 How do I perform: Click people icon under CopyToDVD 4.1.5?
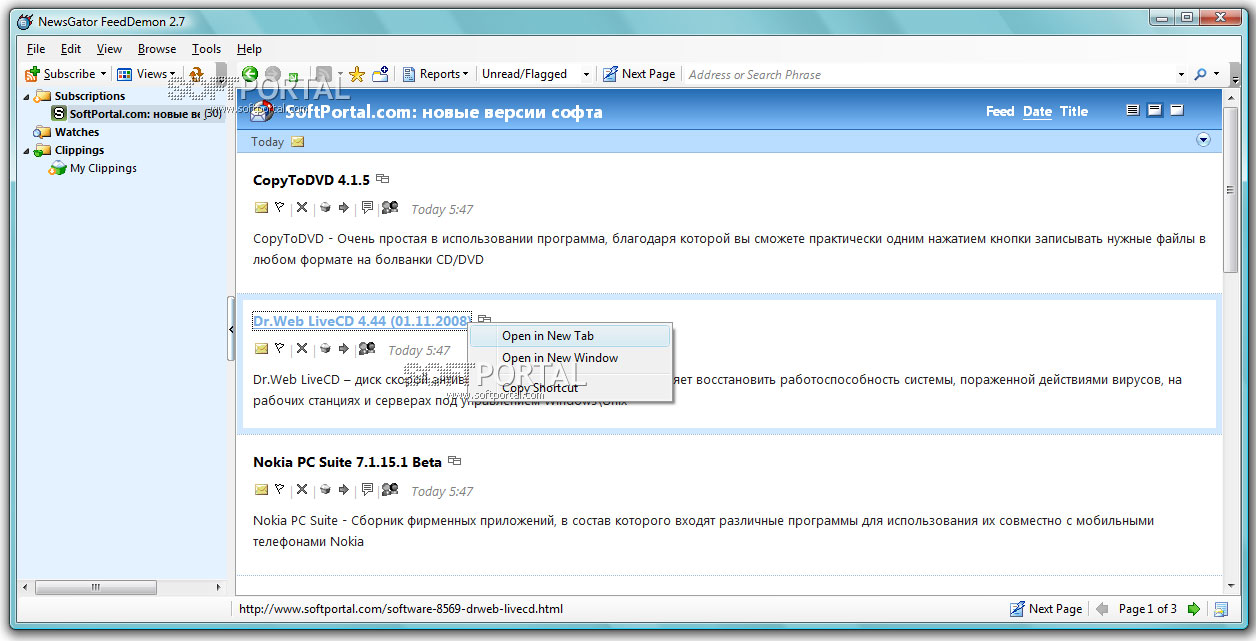[x=390, y=208]
